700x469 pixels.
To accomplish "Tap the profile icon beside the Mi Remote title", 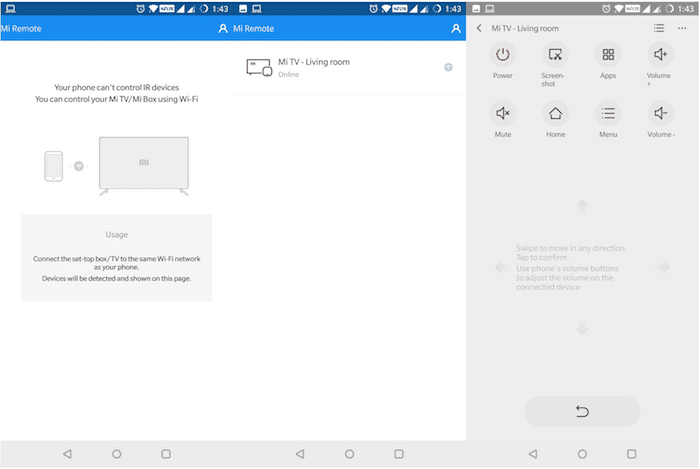I will click(x=223, y=29).
